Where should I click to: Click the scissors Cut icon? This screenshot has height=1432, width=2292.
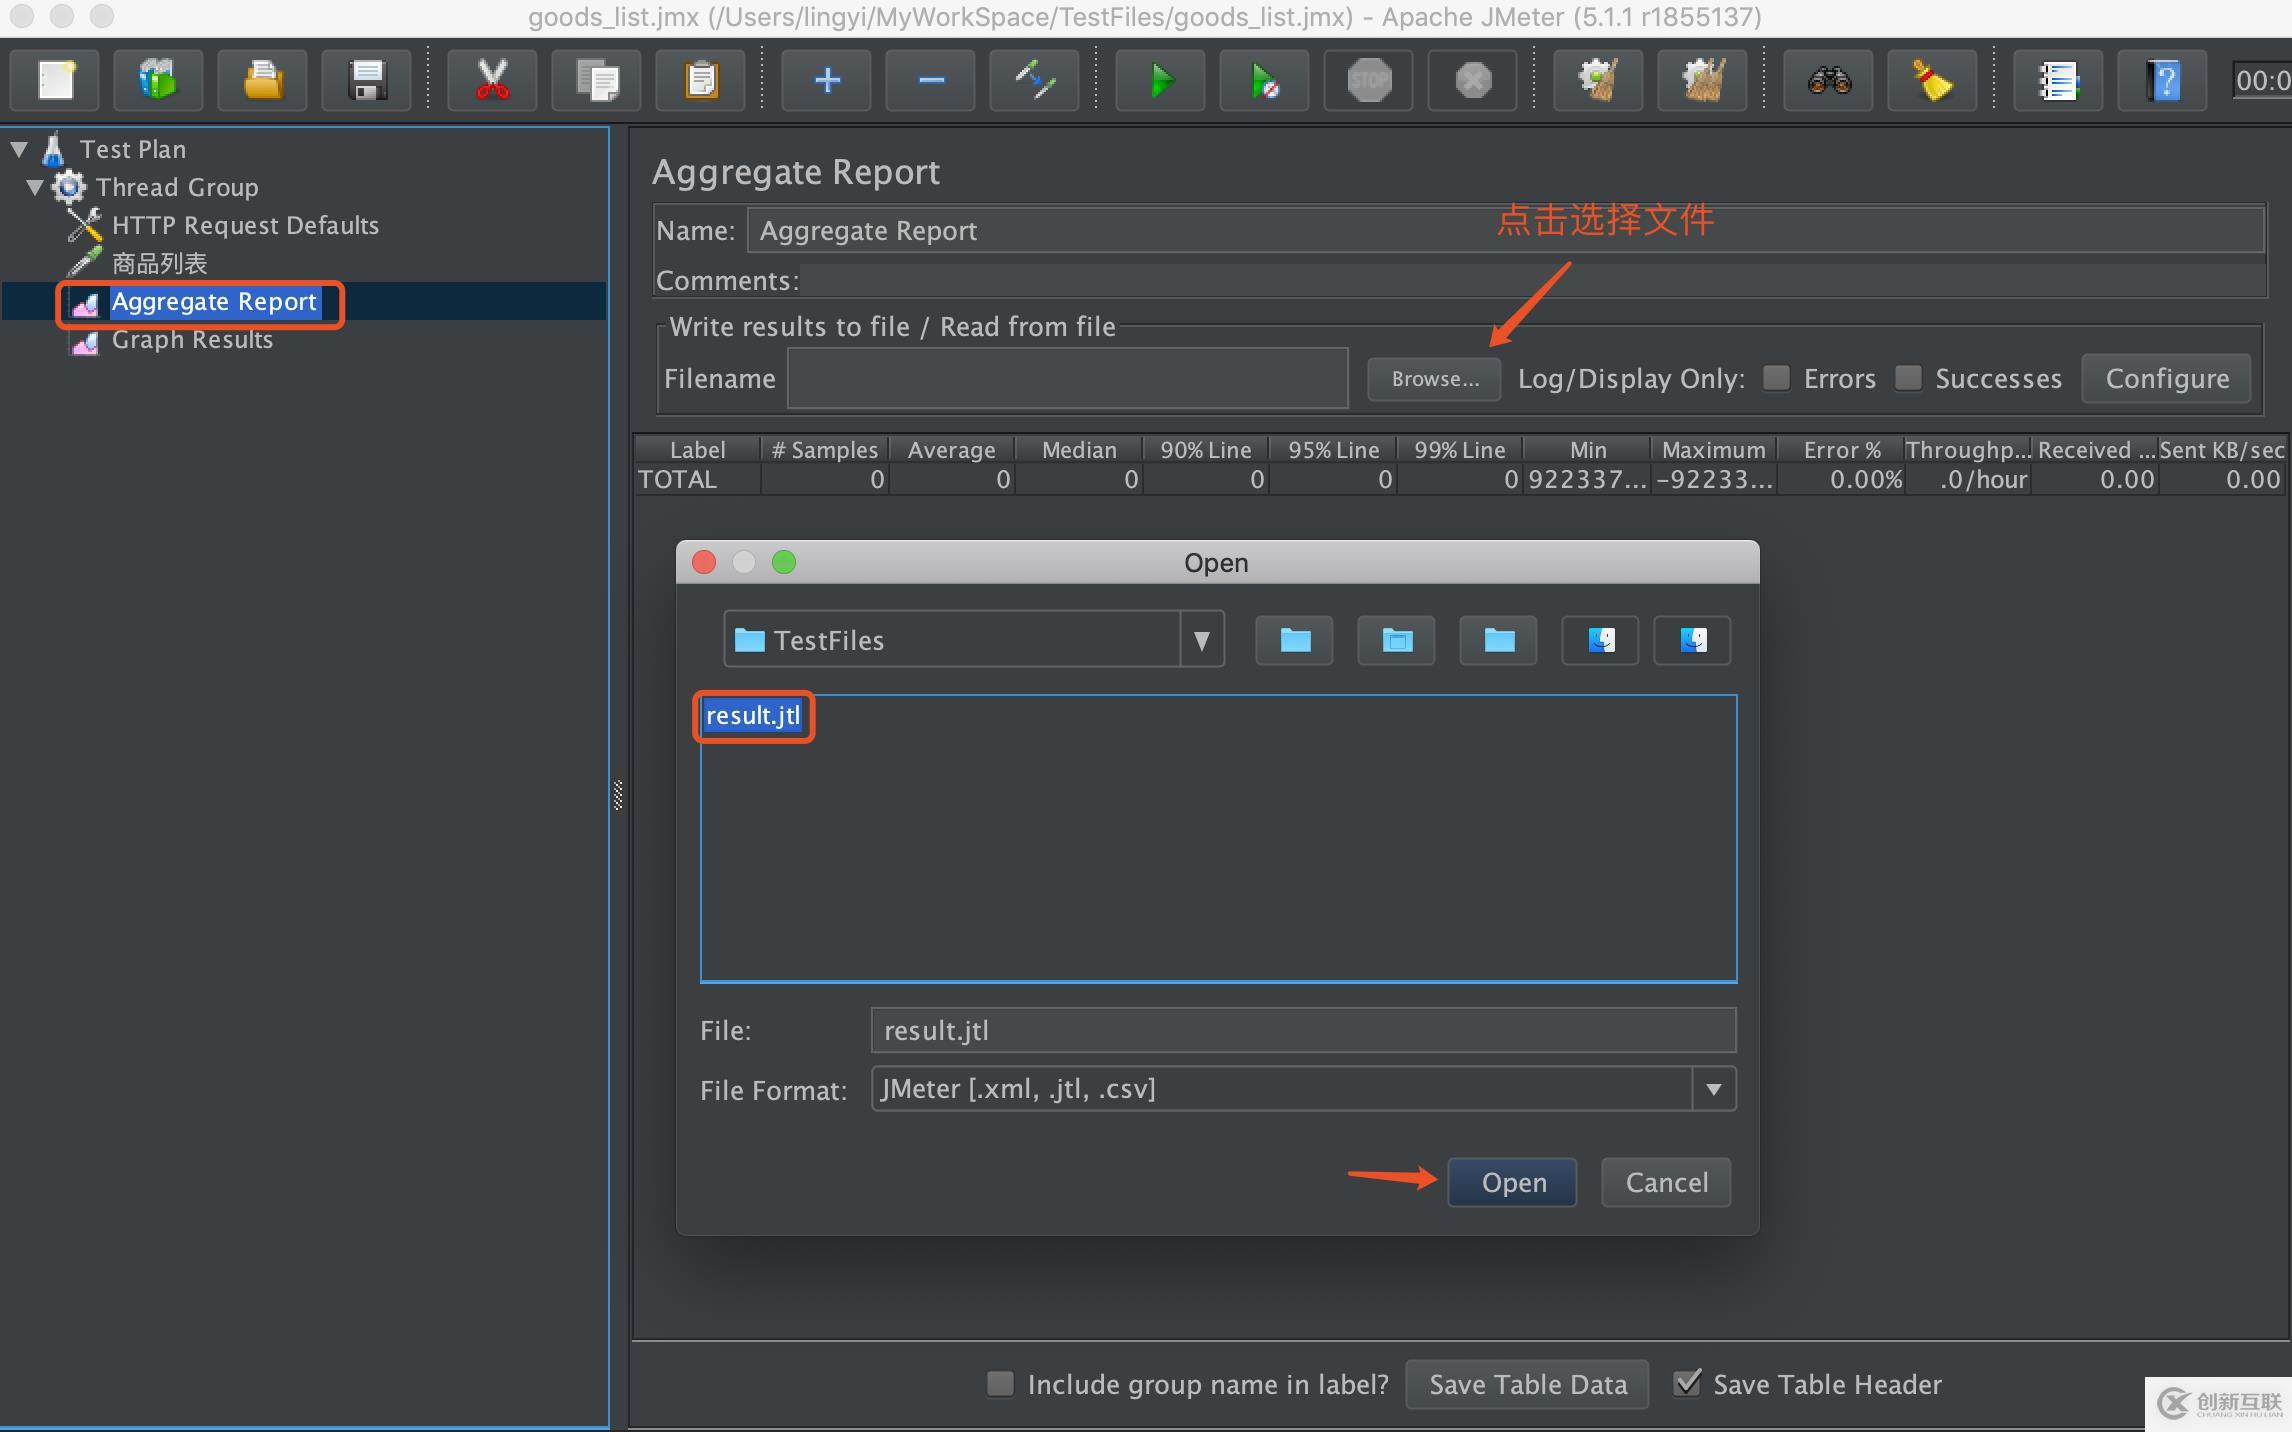(x=492, y=80)
